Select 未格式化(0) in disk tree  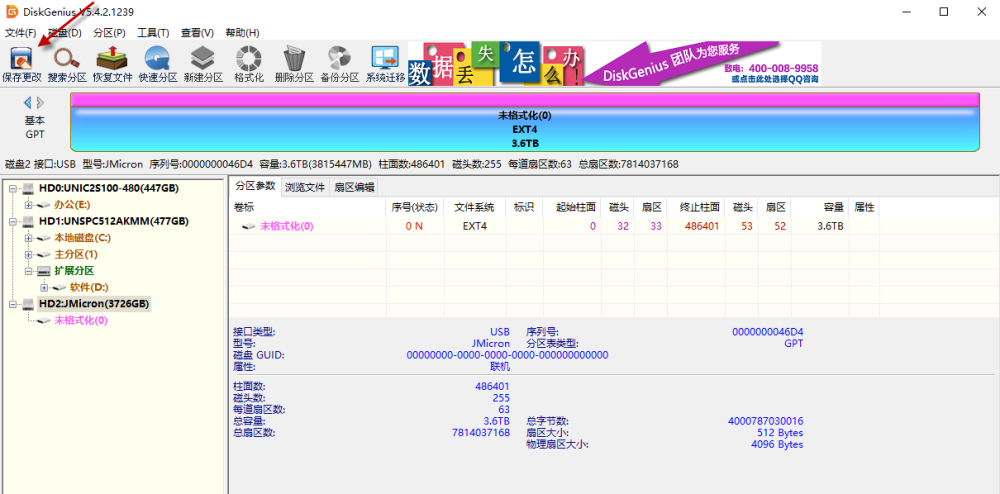pyautogui.click(x=81, y=321)
